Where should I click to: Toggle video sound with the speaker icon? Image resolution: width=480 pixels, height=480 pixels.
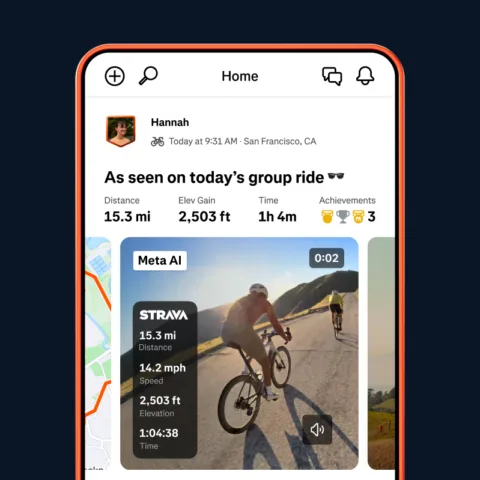[x=317, y=430]
